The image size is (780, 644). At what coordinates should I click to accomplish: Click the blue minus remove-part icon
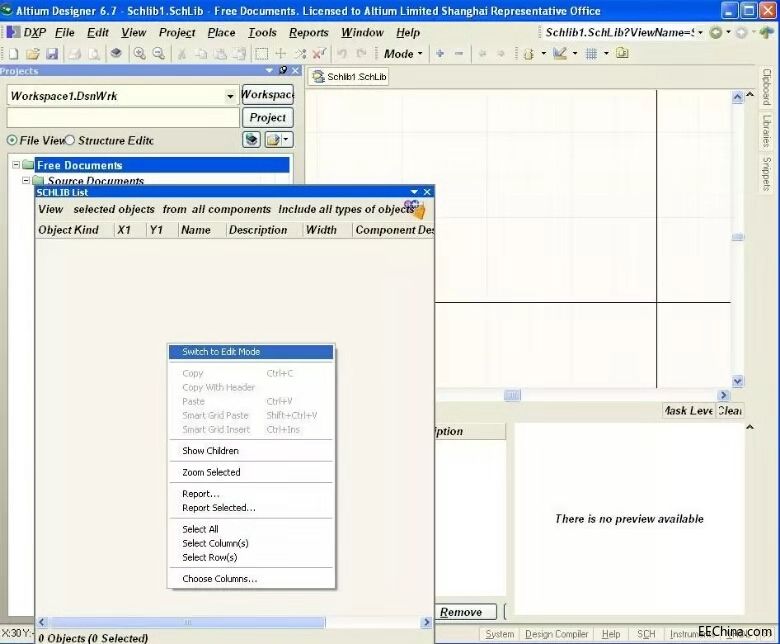459,53
